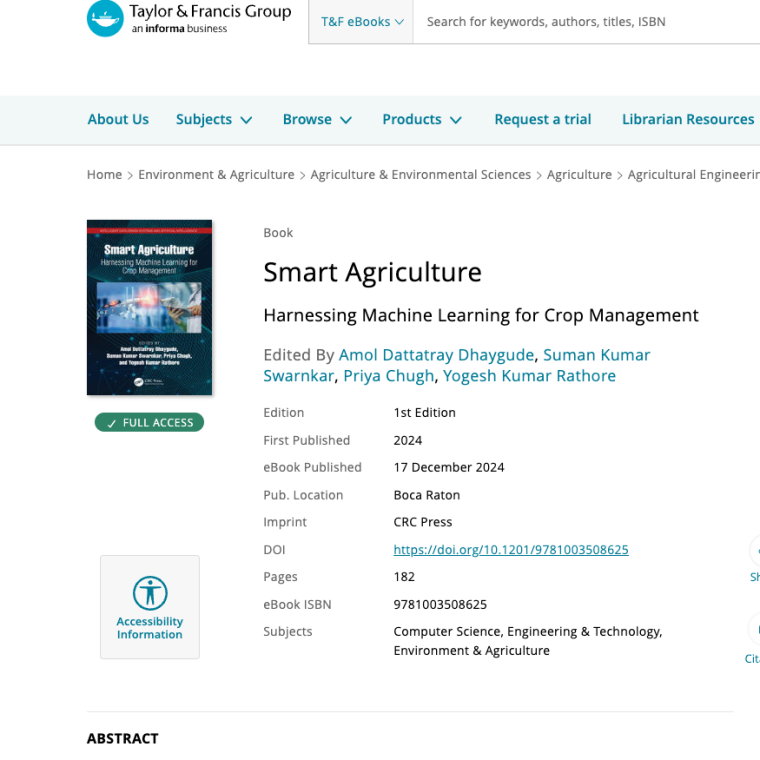
Task: Expand the Browse menu
Action: [317, 120]
